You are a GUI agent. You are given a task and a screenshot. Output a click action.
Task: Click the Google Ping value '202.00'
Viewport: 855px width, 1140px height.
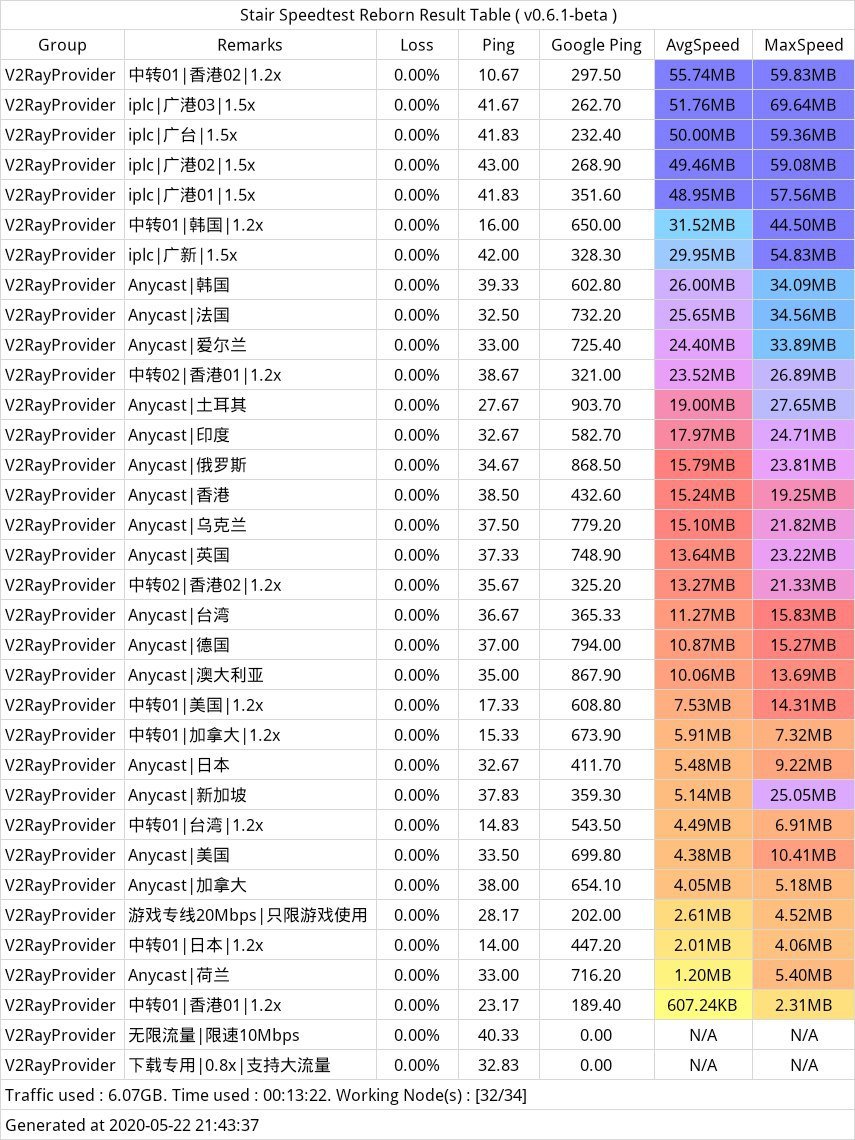(596, 915)
